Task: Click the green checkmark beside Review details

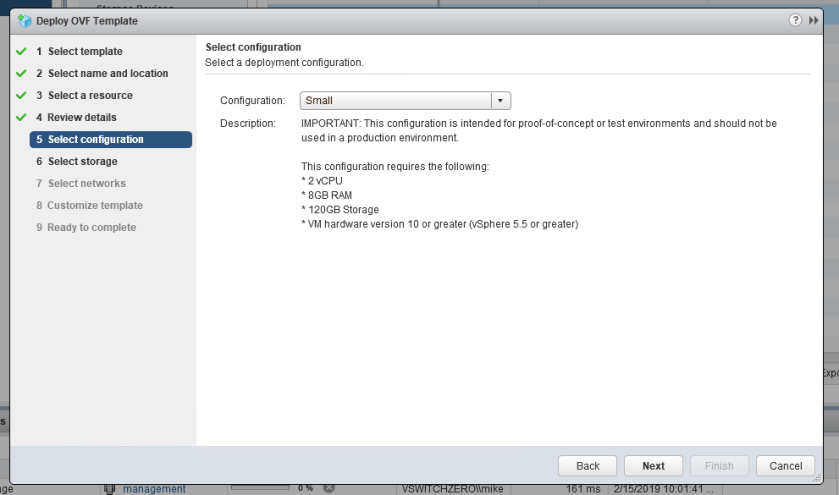Action: (x=21, y=117)
